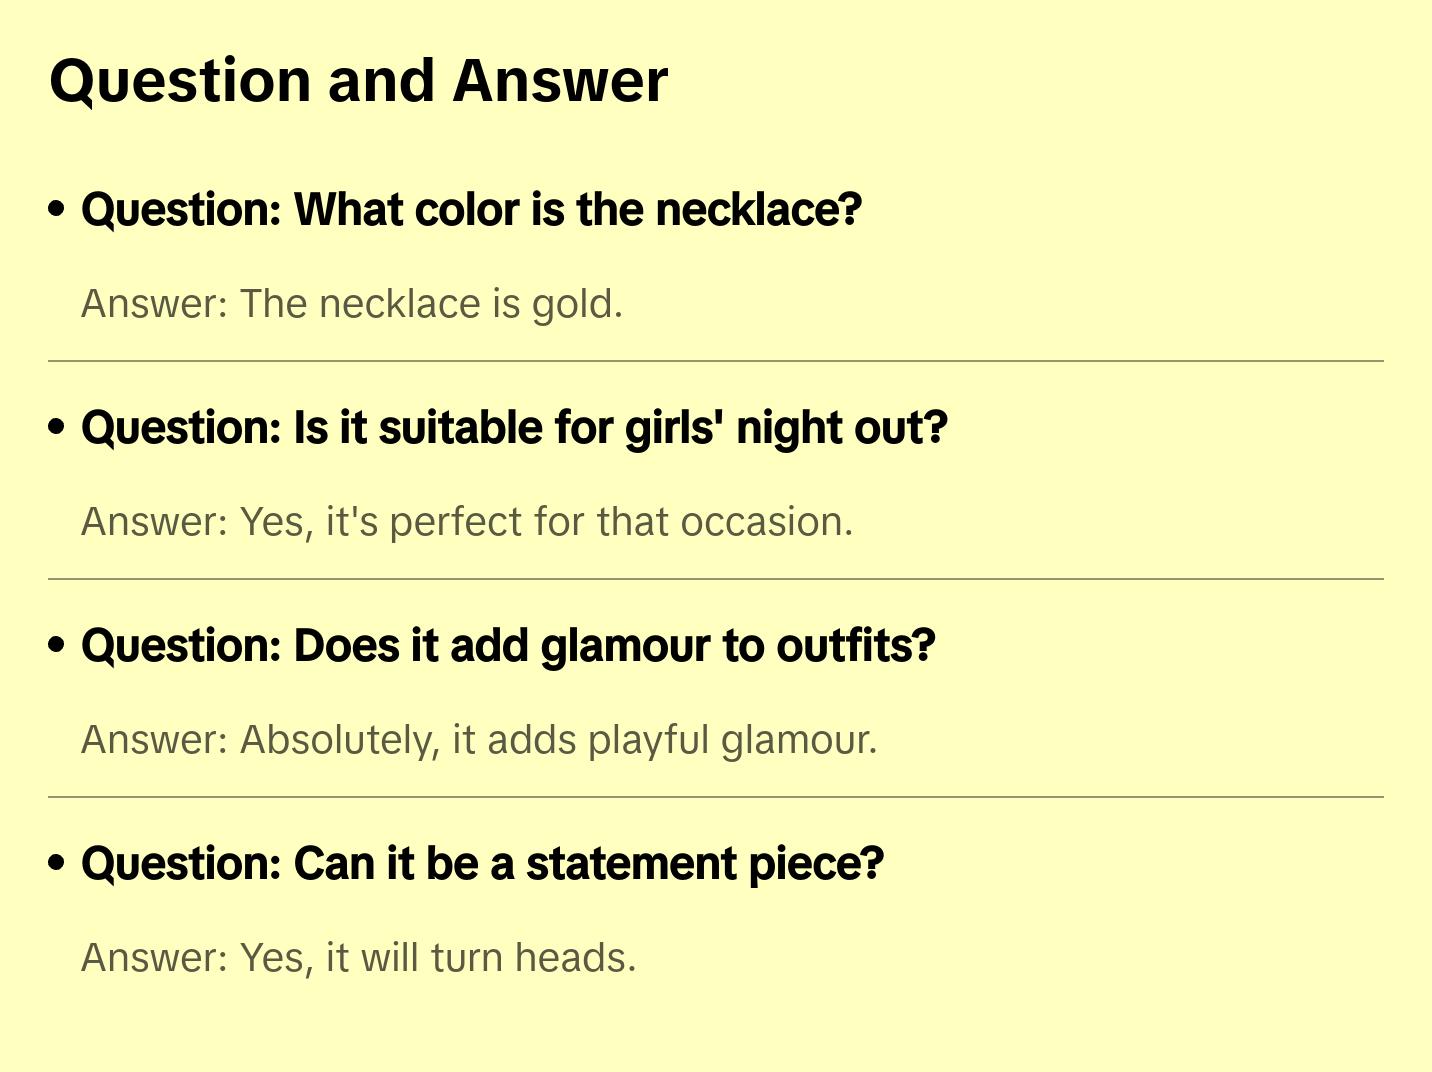The width and height of the screenshot is (1432, 1072).
Task: Select the question about girls' night out
Action: pyautogui.click(x=514, y=428)
